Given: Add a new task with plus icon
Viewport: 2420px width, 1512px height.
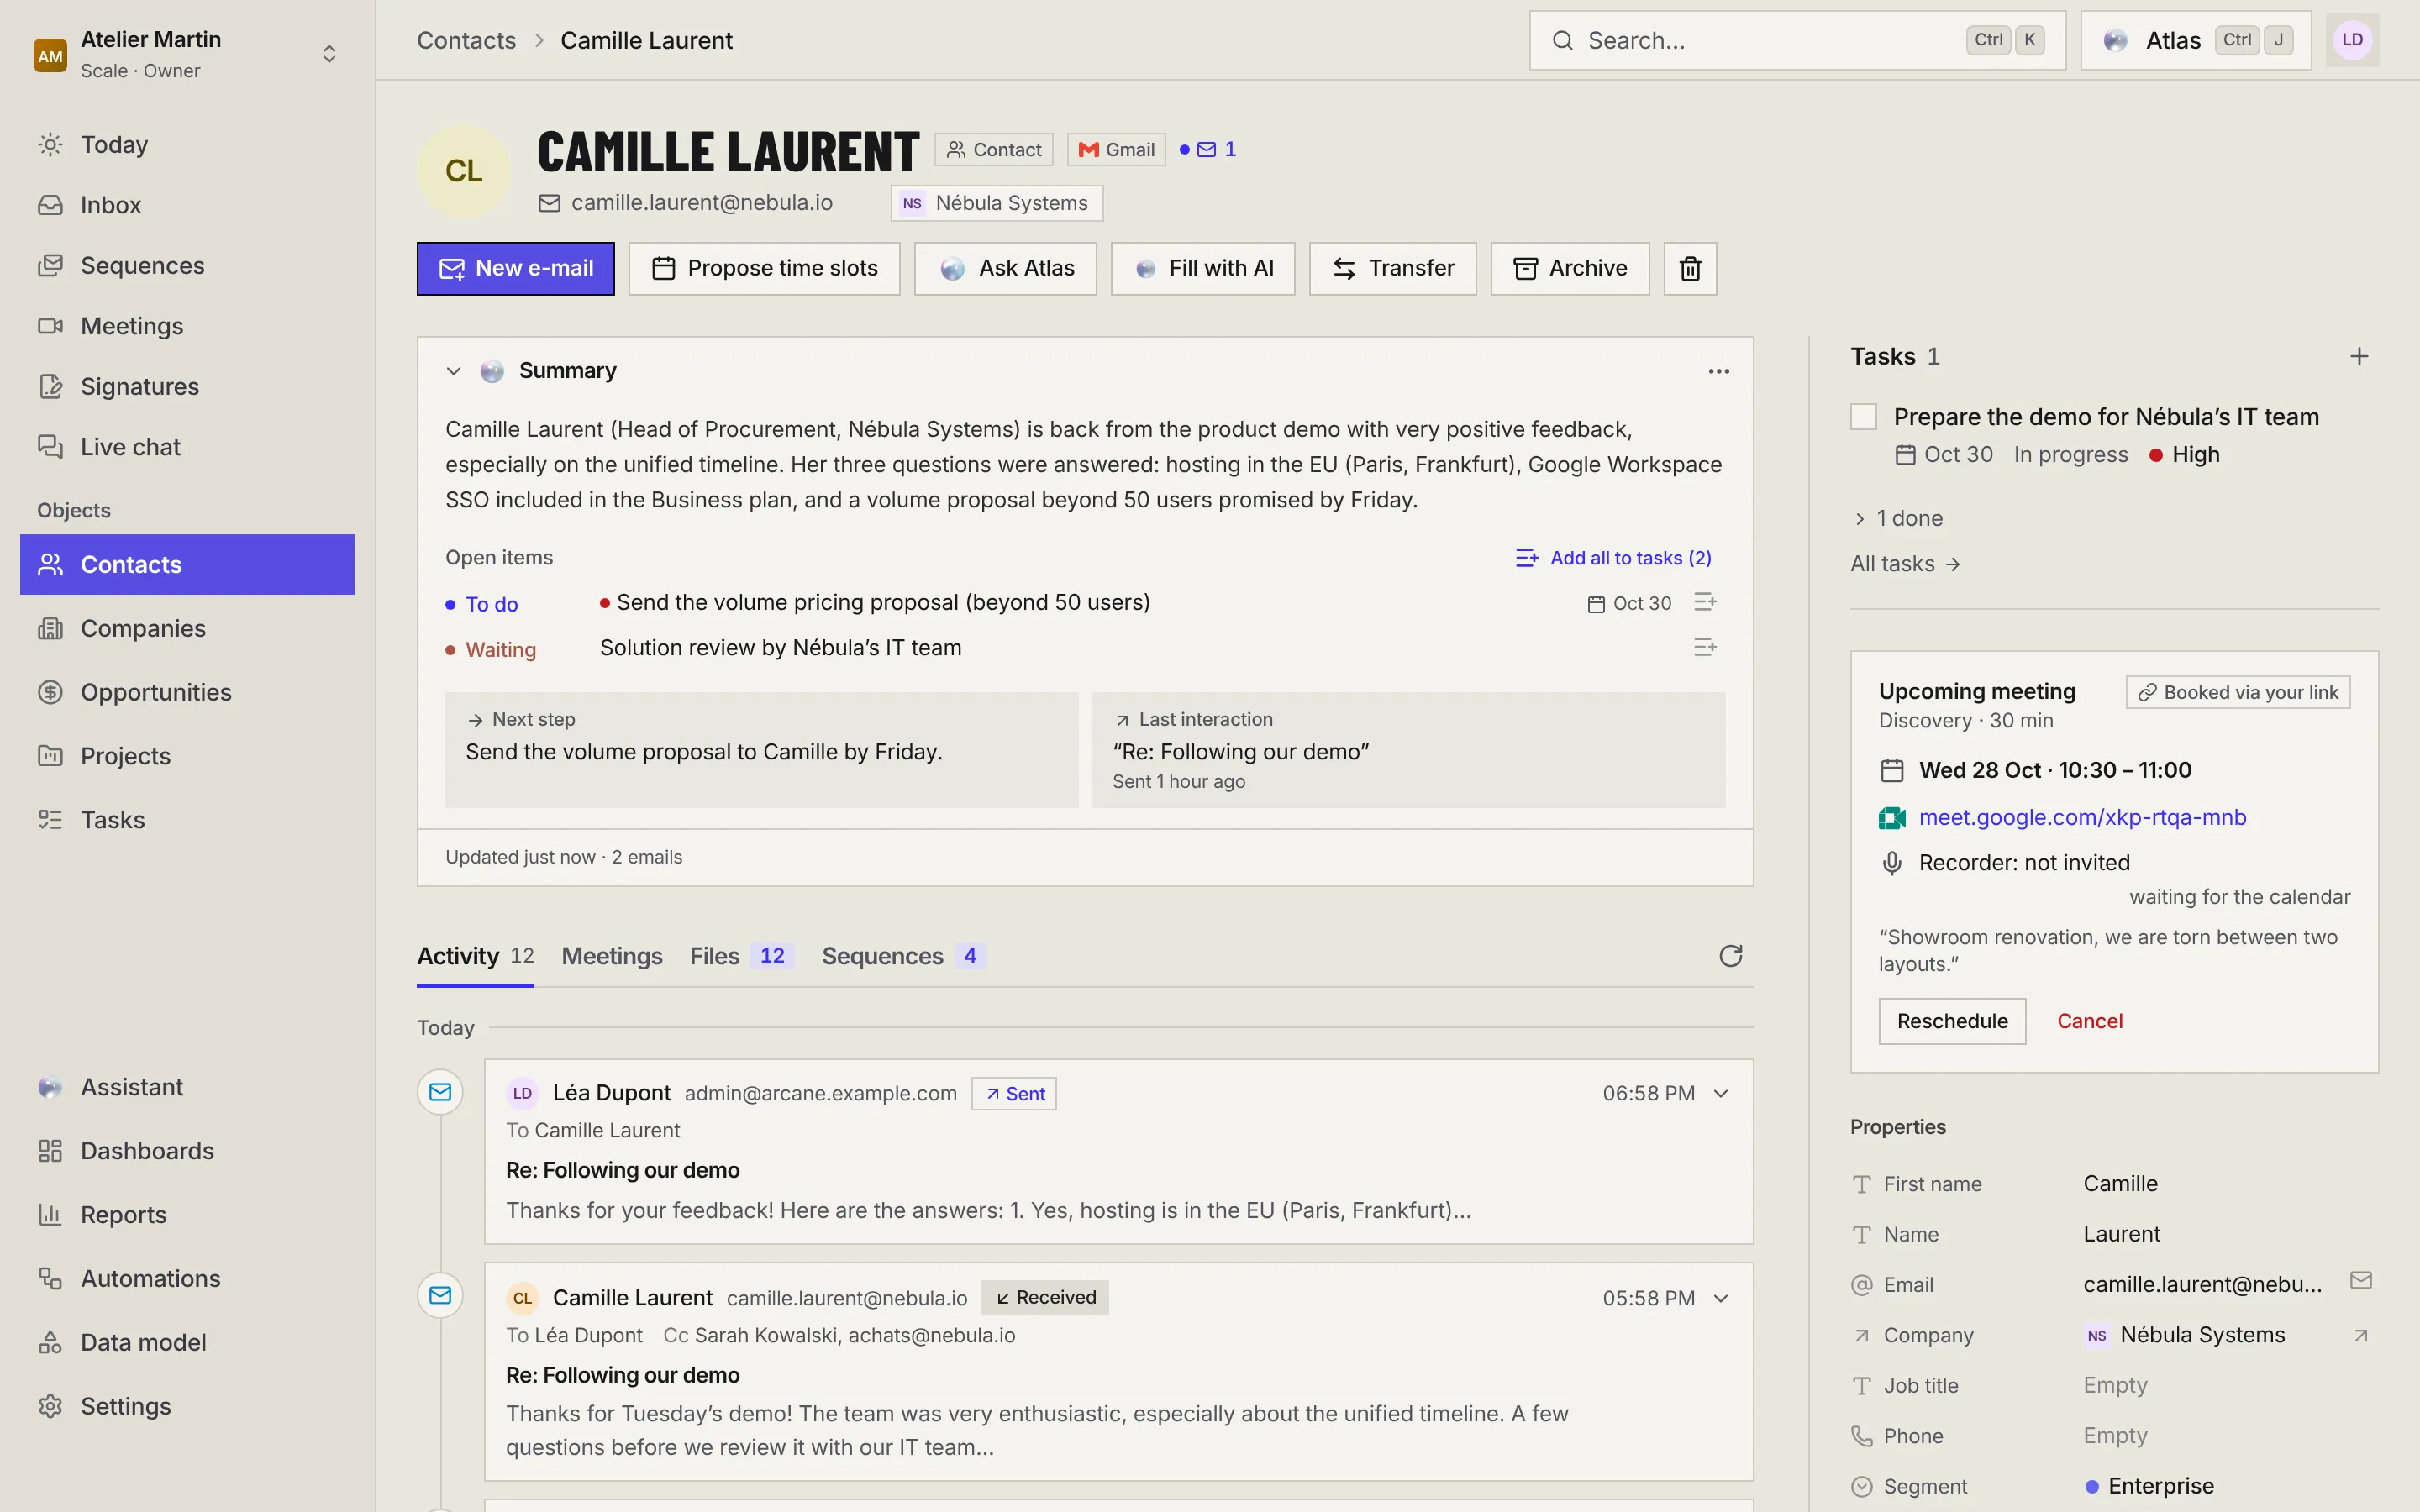Looking at the screenshot, I should click(2359, 356).
